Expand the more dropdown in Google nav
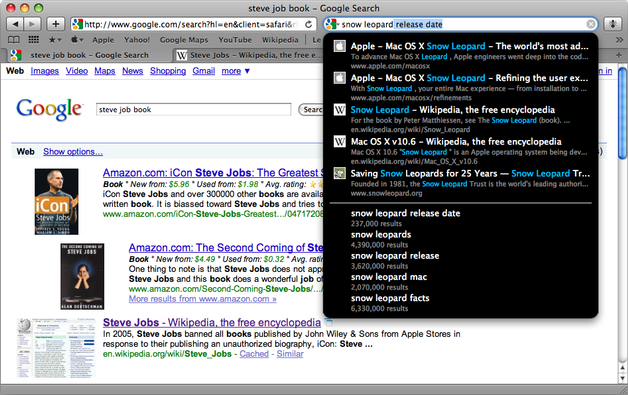Image resolution: width=628 pixels, height=395 pixels. pos(236,71)
